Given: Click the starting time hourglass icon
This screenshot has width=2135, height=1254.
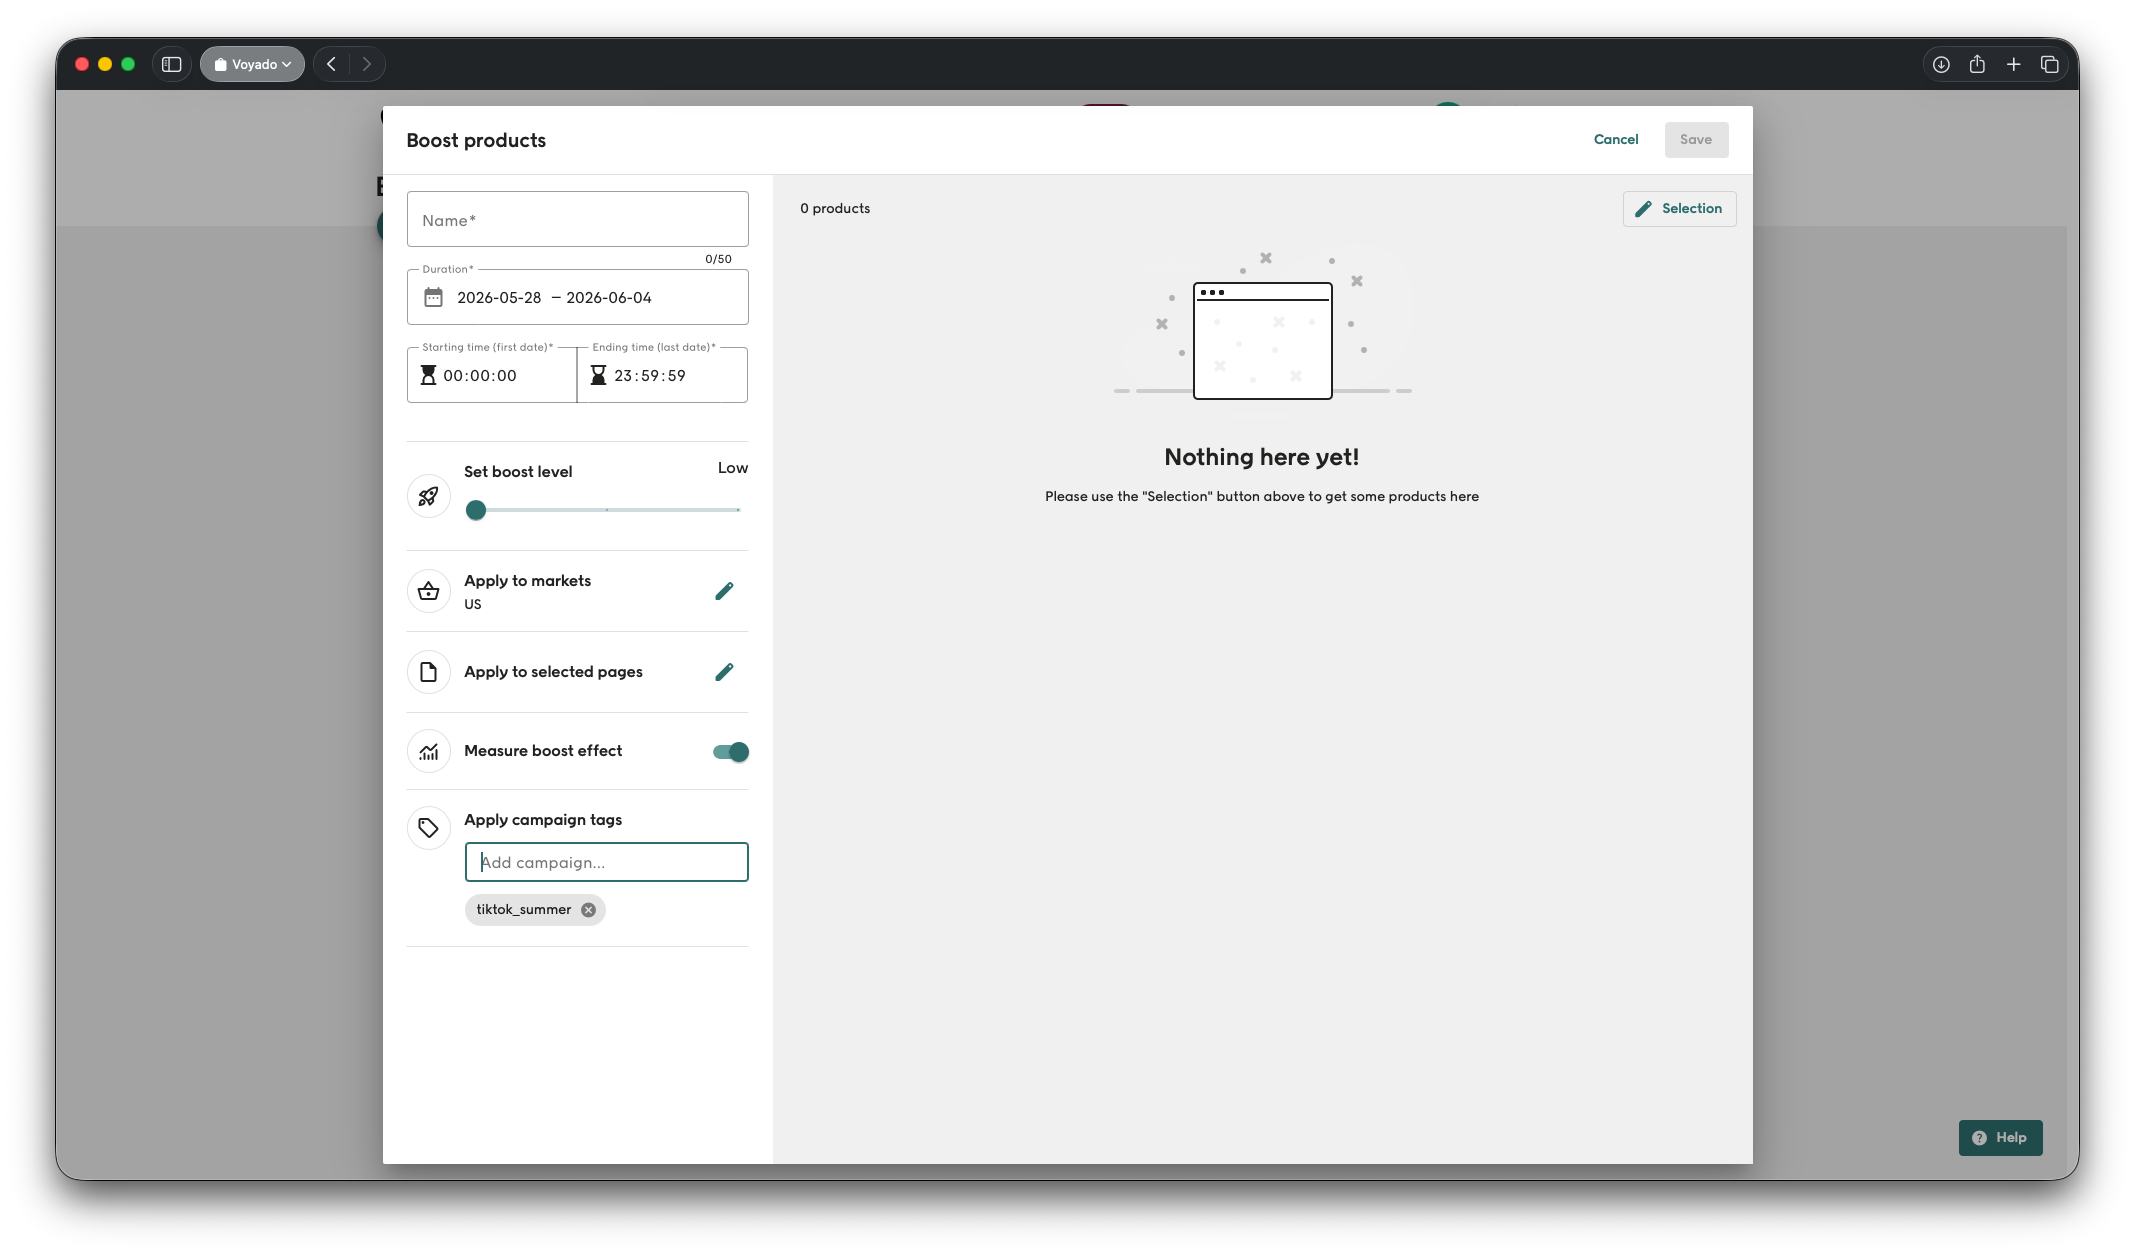Looking at the screenshot, I should pos(428,375).
